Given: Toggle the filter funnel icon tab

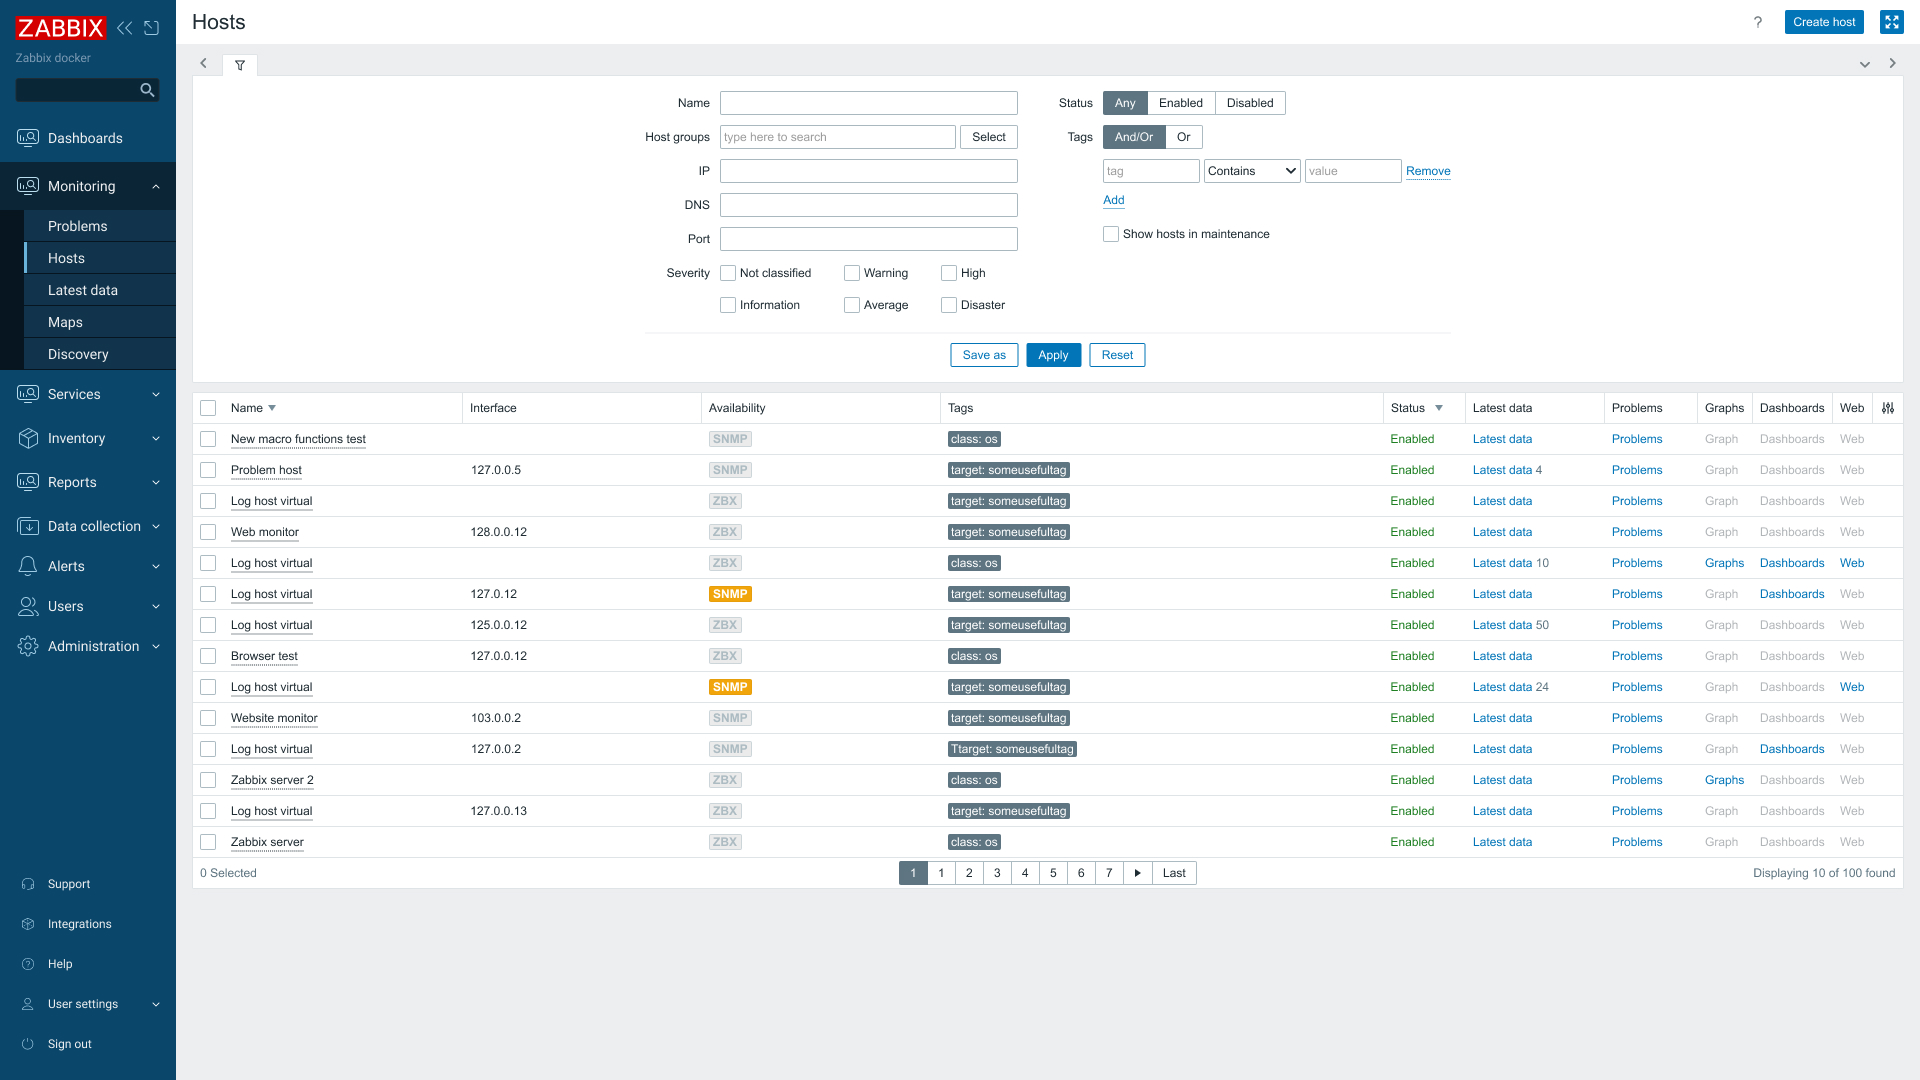Looking at the screenshot, I should [x=240, y=65].
